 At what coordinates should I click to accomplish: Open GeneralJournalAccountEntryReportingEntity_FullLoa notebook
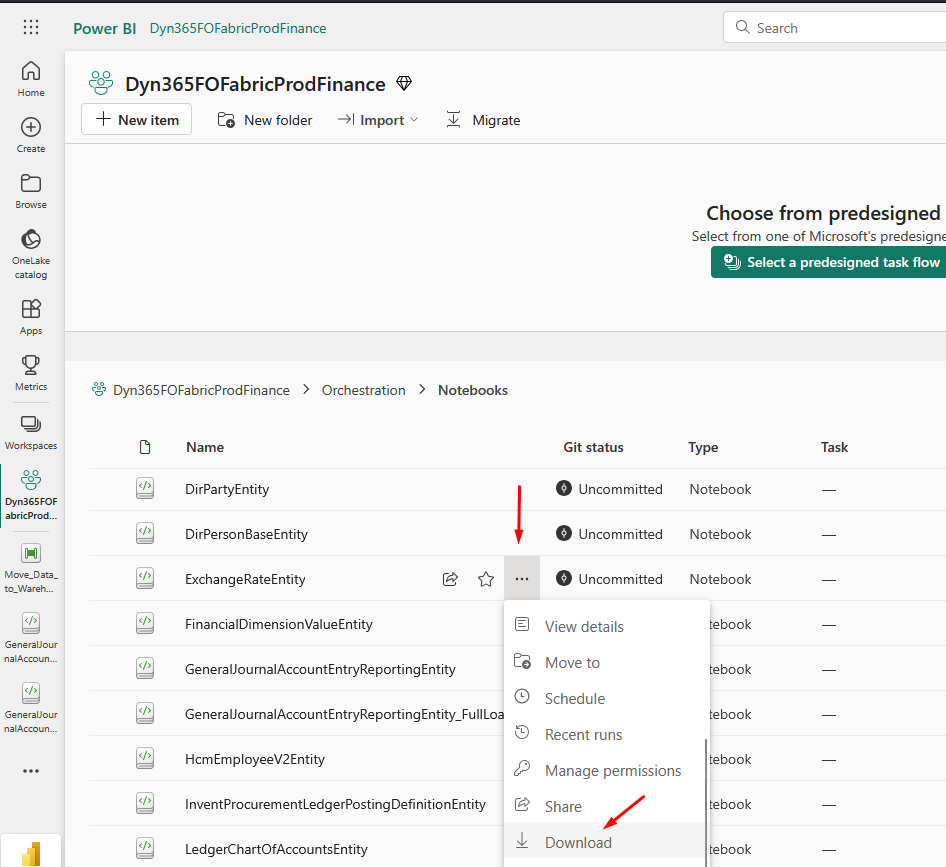[x=344, y=714]
